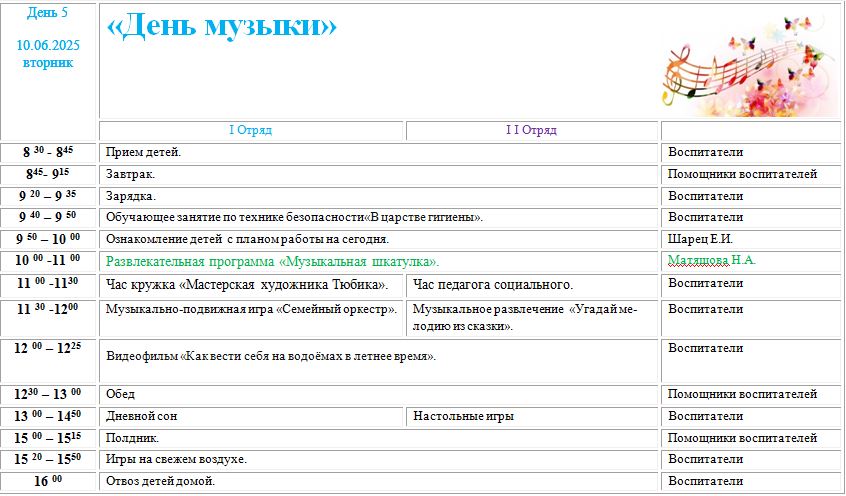Click the 13 00 – 14 50 time cell
The height and width of the screenshot is (496, 846).
47,417
